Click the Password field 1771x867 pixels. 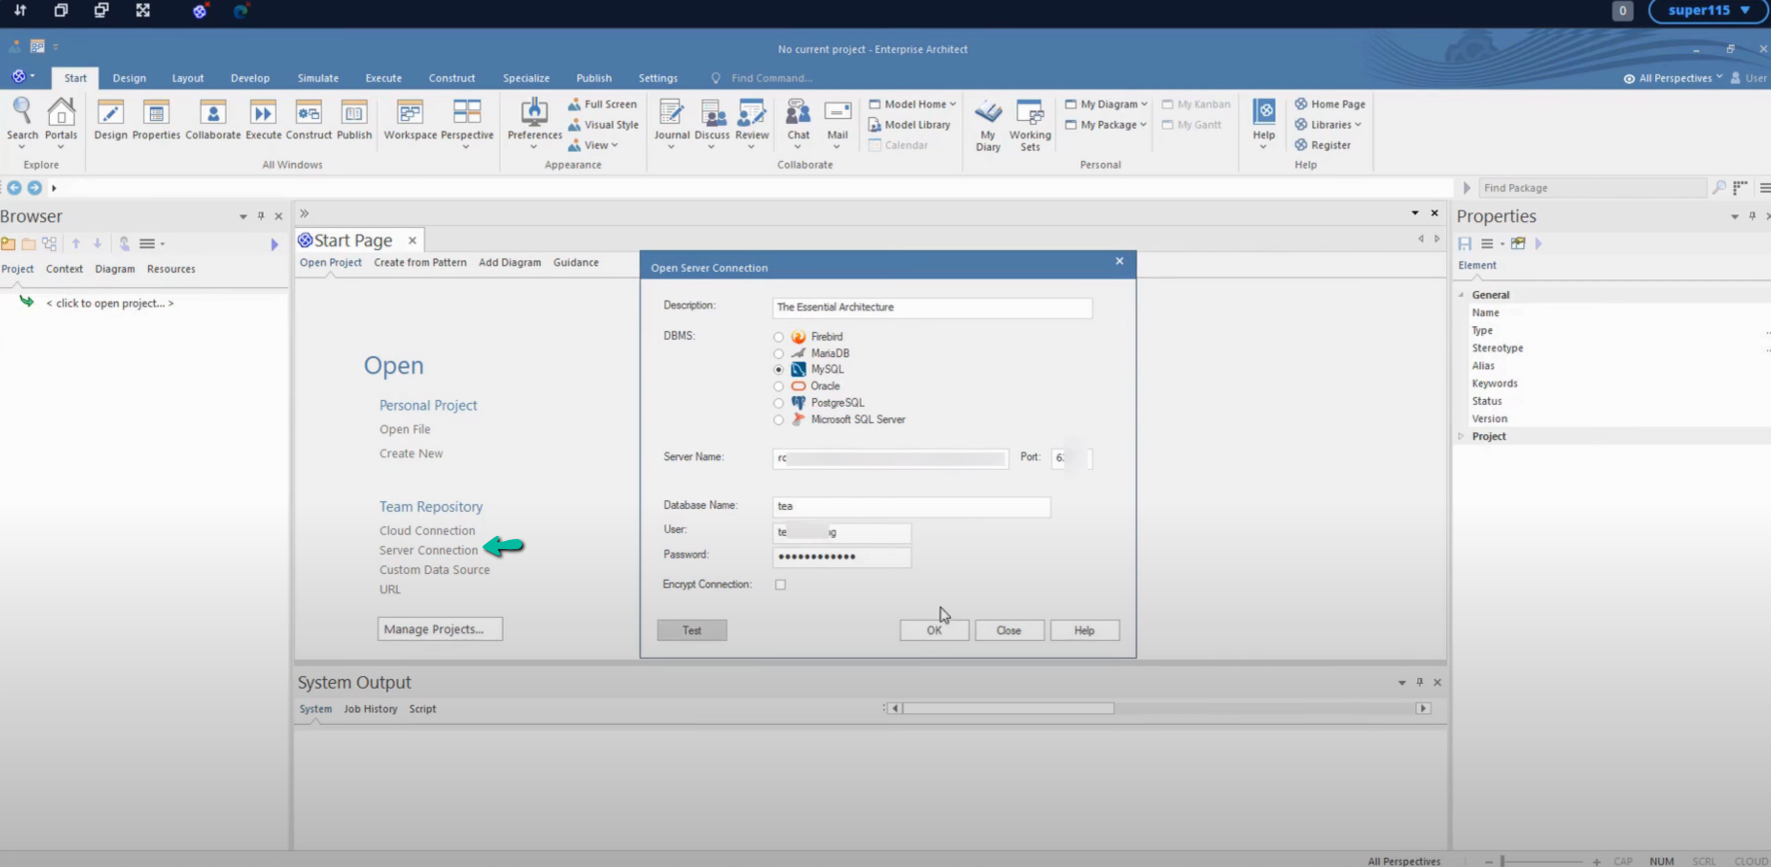pyautogui.click(x=841, y=556)
